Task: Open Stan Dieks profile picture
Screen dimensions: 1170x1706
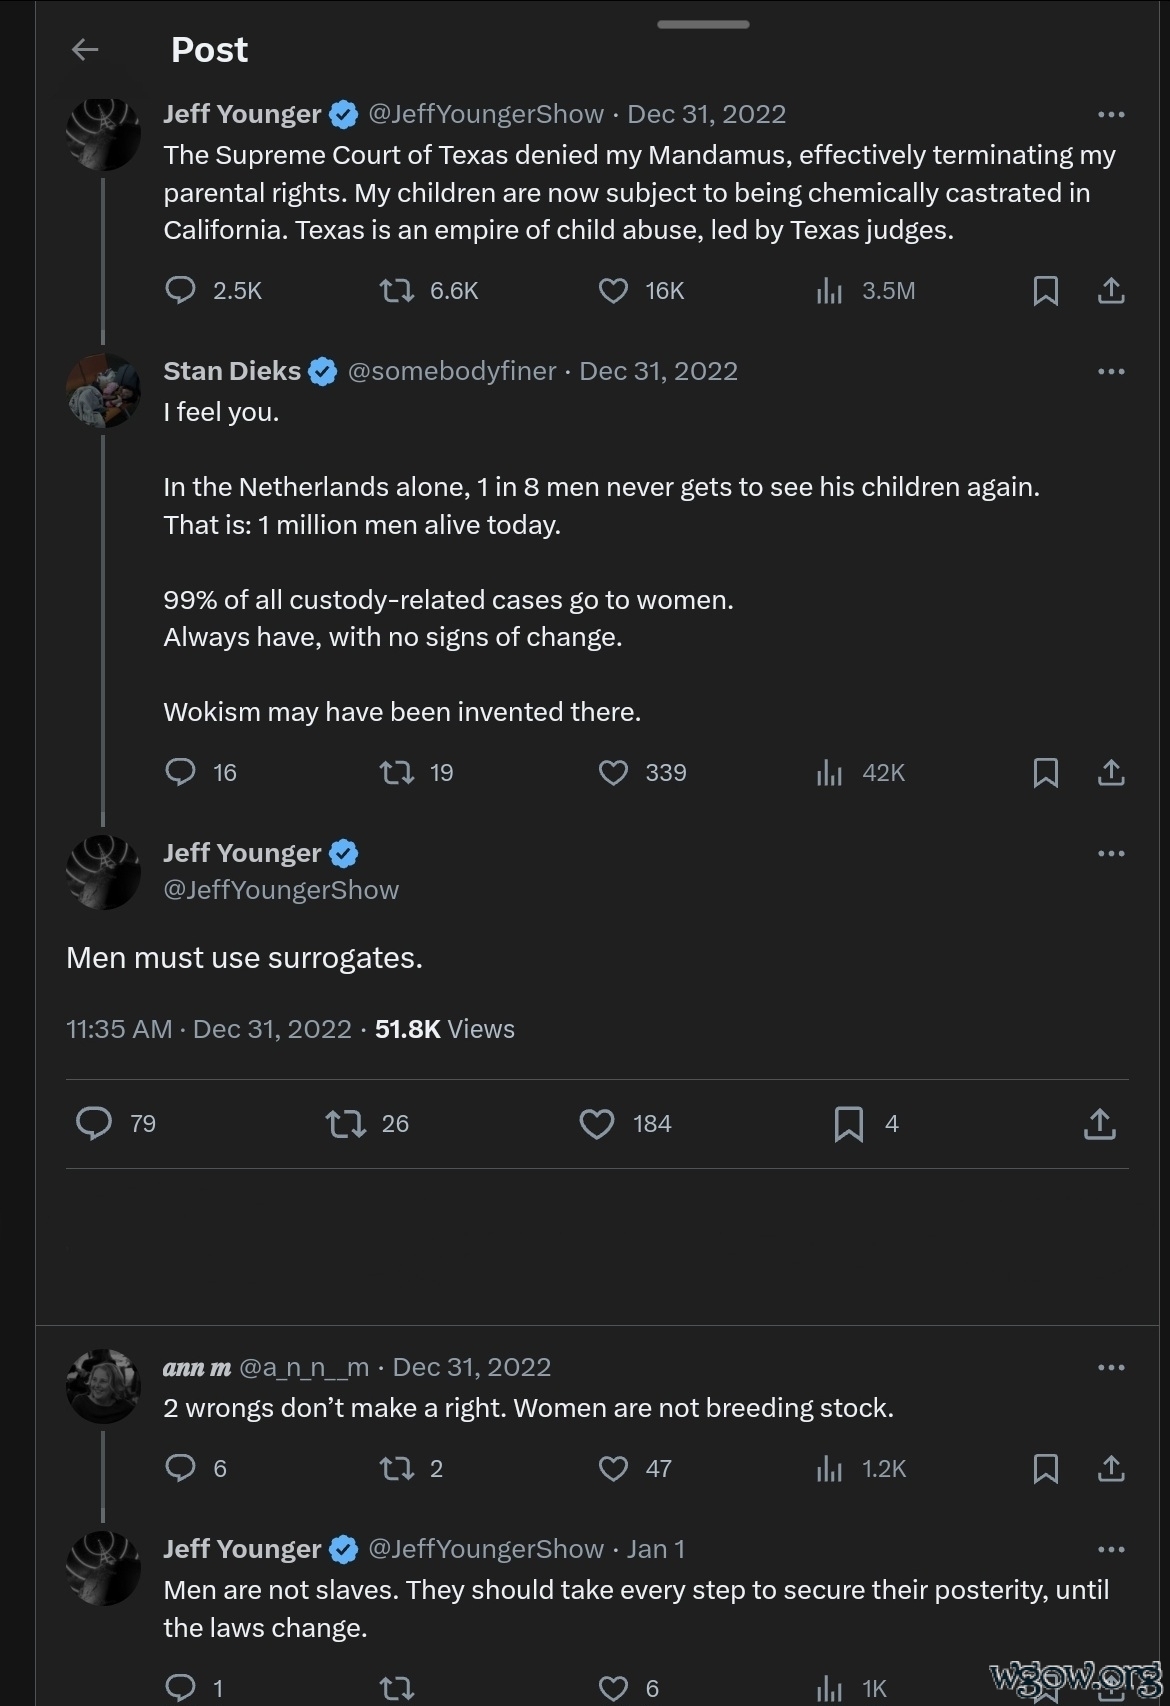Action: coord(103,391)
